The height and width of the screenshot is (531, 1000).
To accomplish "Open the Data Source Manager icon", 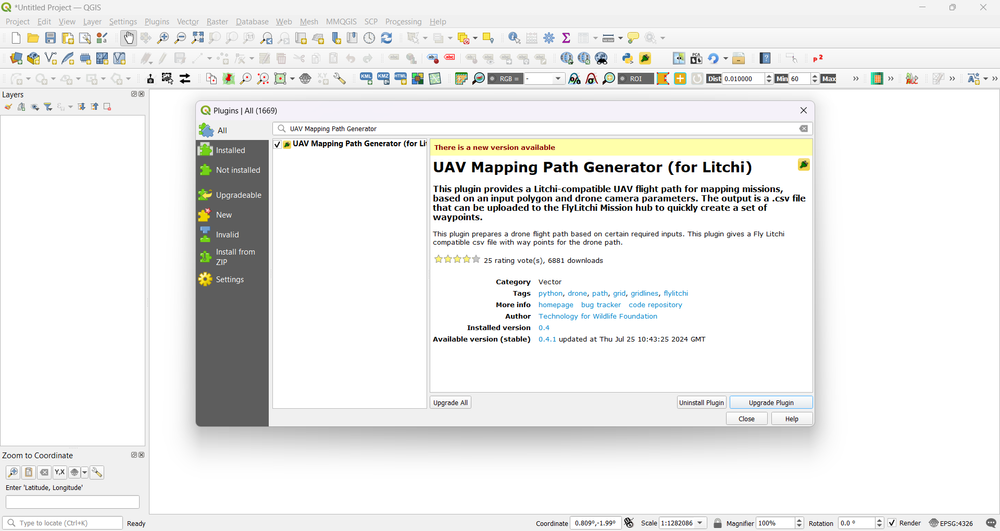I will pyautogui.click(x=16, y=59).
